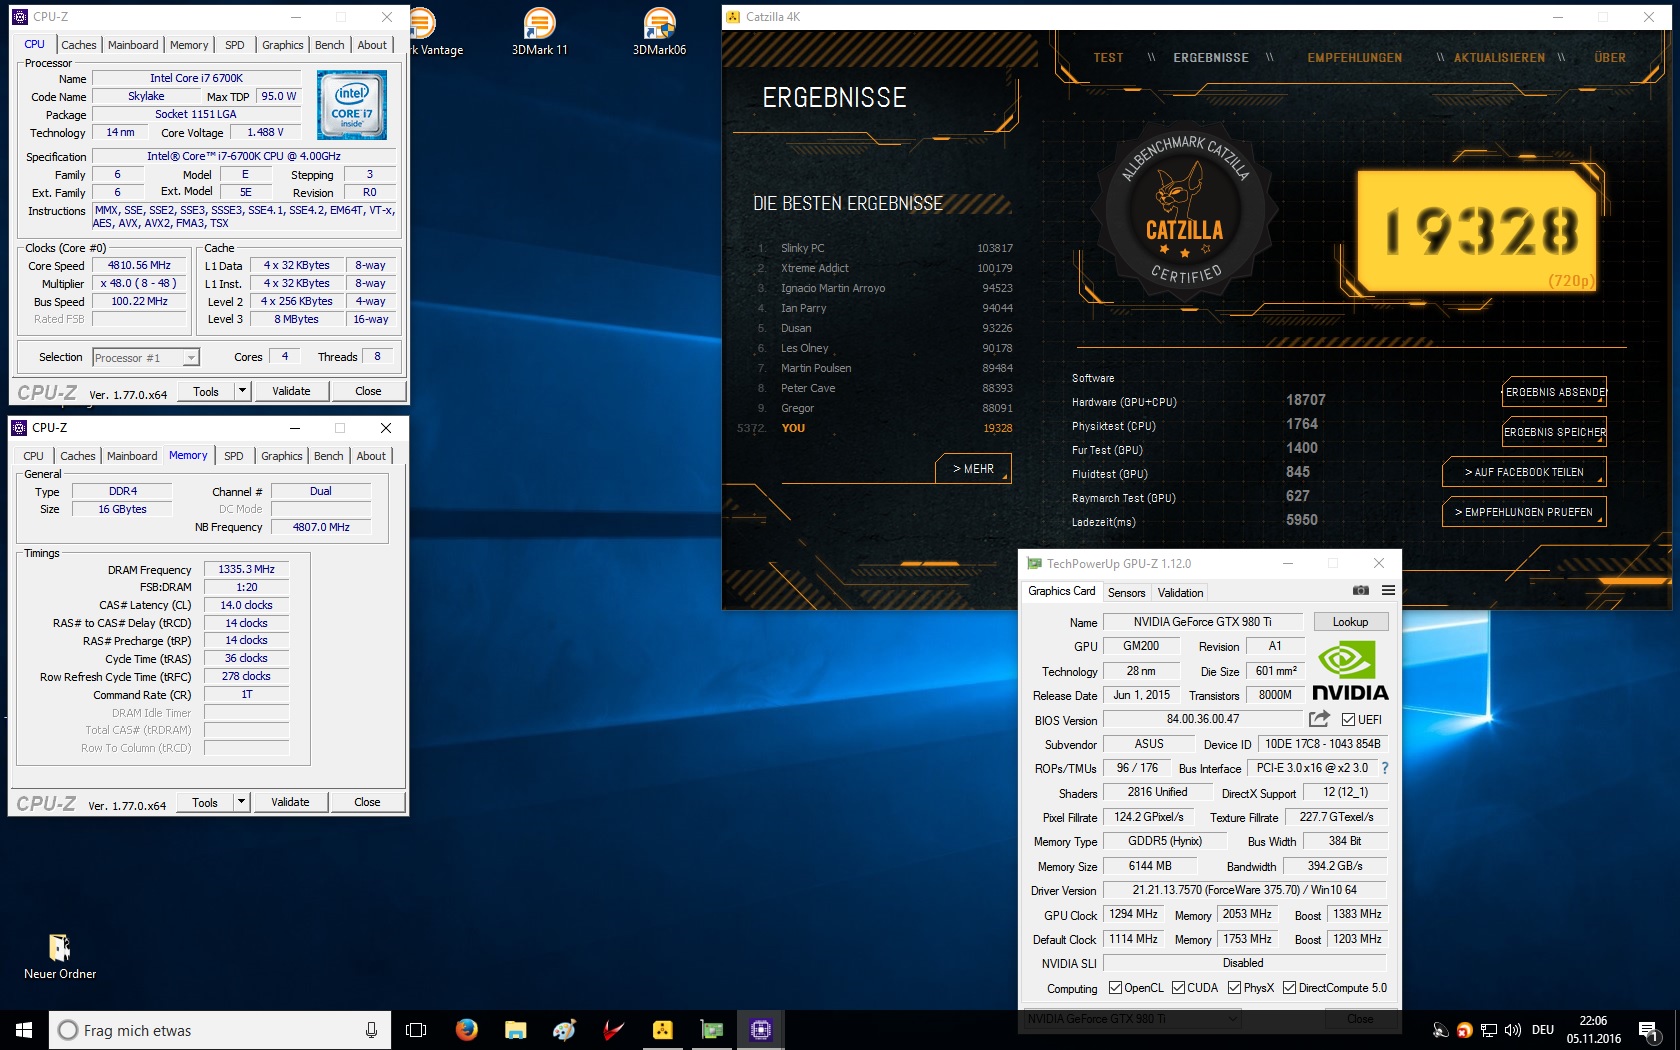Image resolution: width=1680 pixels, height=1050 pixels.
Task: Open EMPFEHLUNGEN section in Catzilla
Action: pos(1354,58)
